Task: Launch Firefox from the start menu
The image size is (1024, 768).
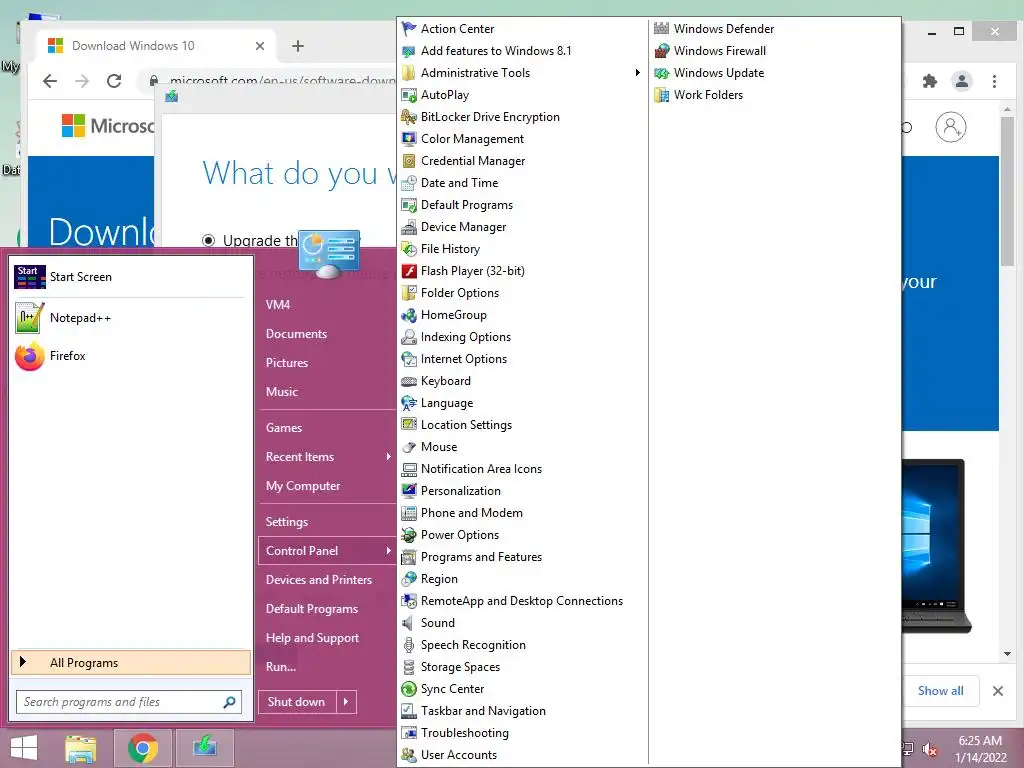Action: coord(131,356)
